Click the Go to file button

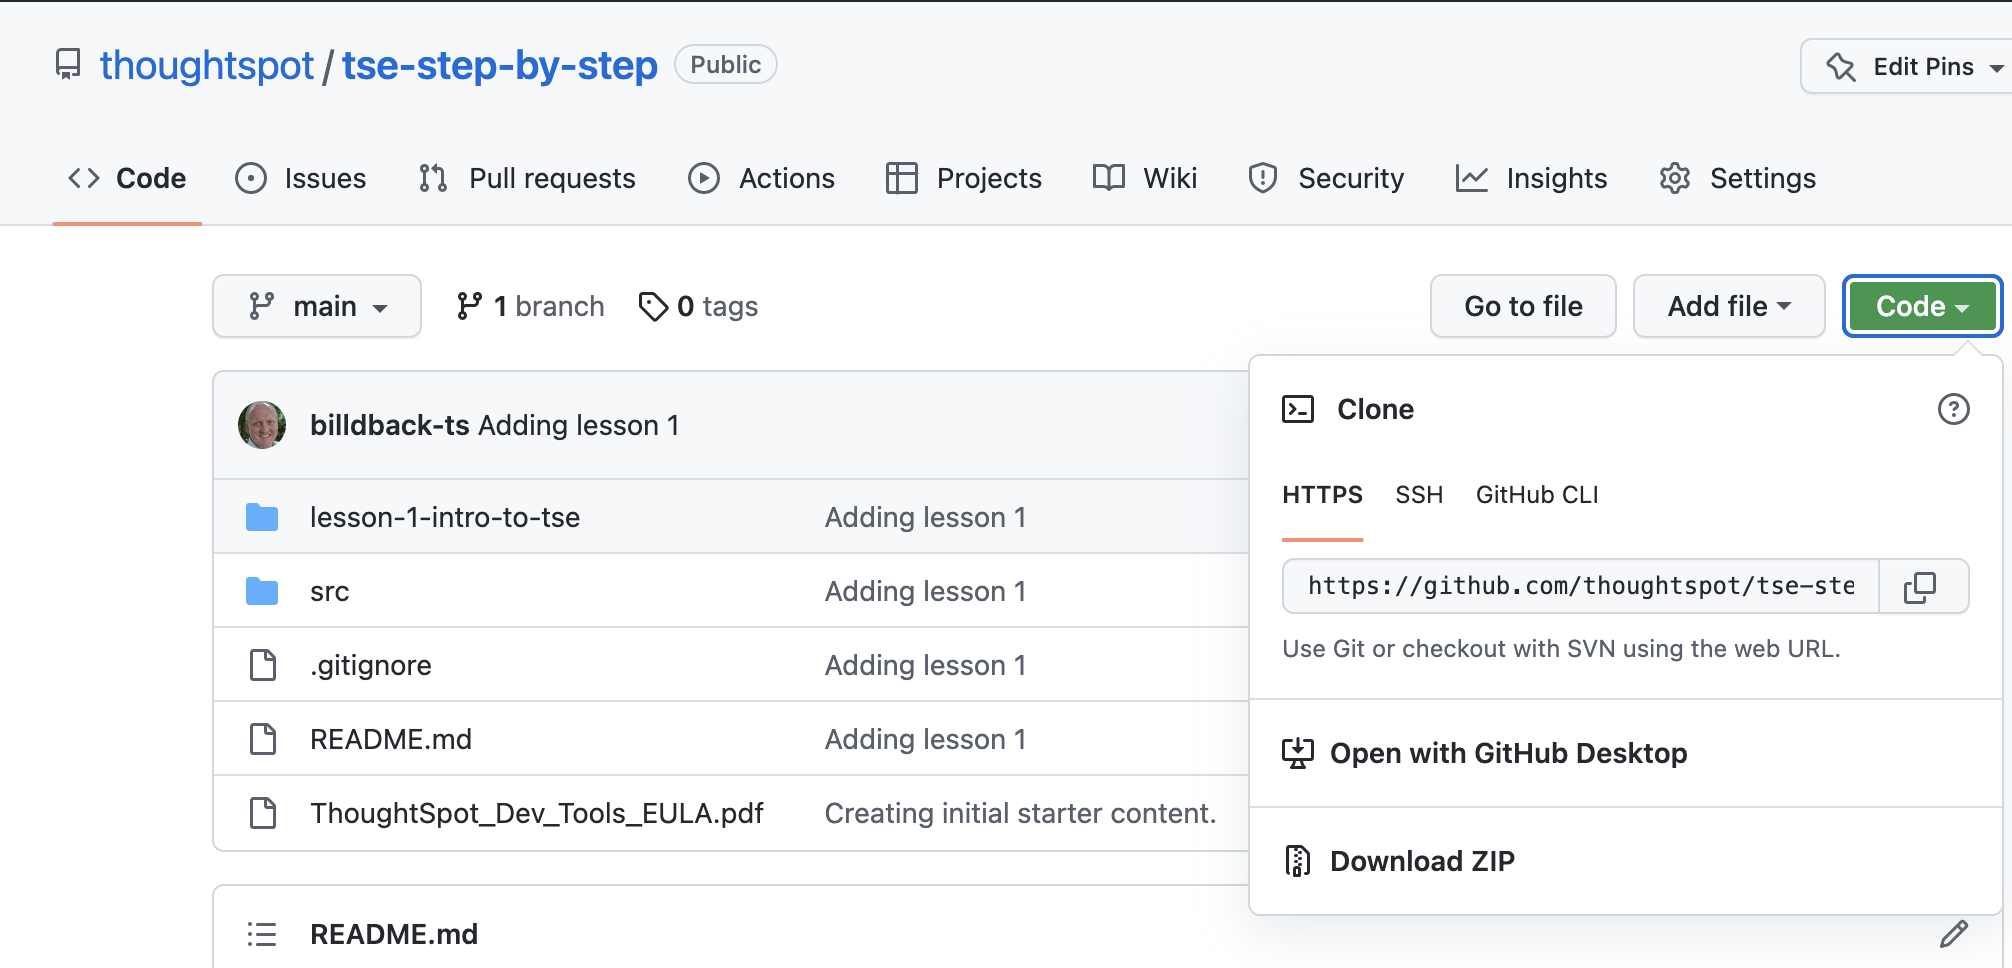[1522, 306]
